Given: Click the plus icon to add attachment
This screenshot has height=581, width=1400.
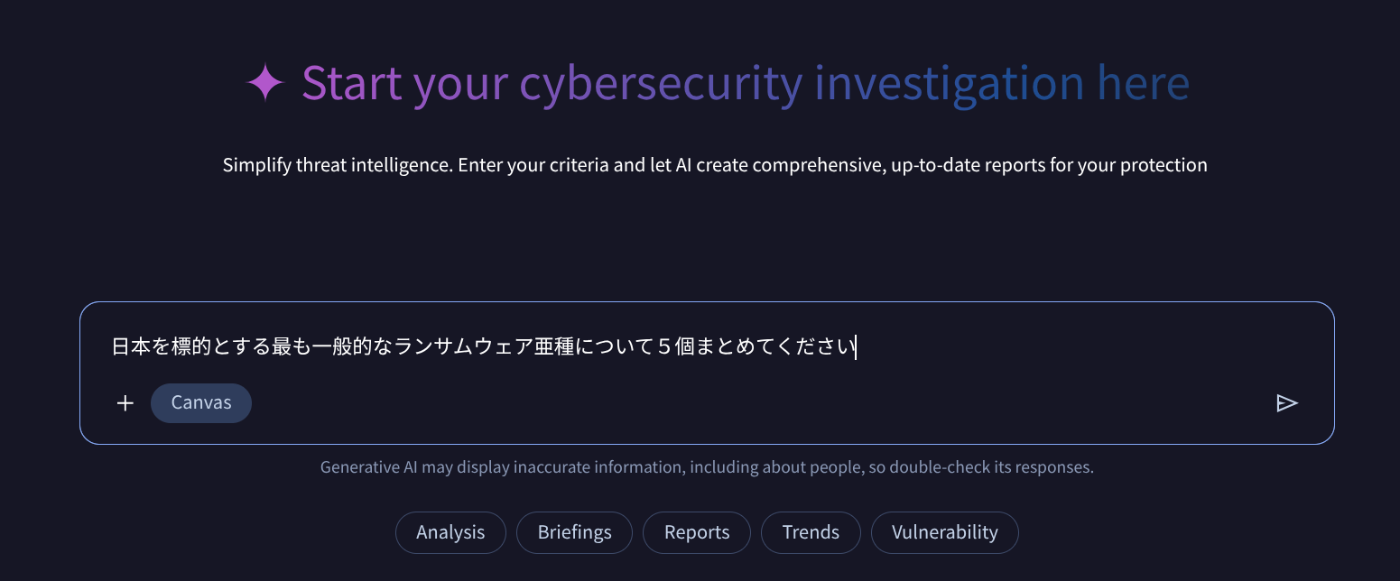Looking at the screenshot, I should click(x=125, y=403).
